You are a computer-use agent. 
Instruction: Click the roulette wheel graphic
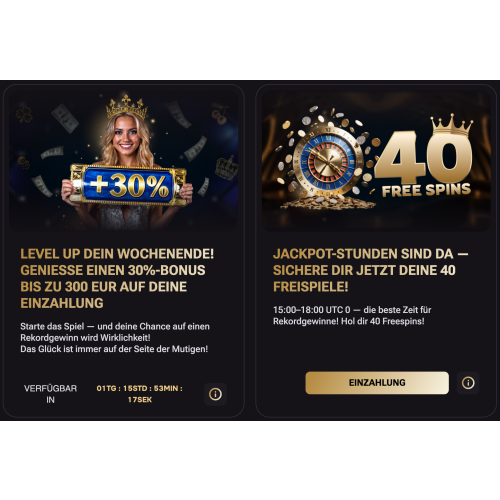pos(328,161)
